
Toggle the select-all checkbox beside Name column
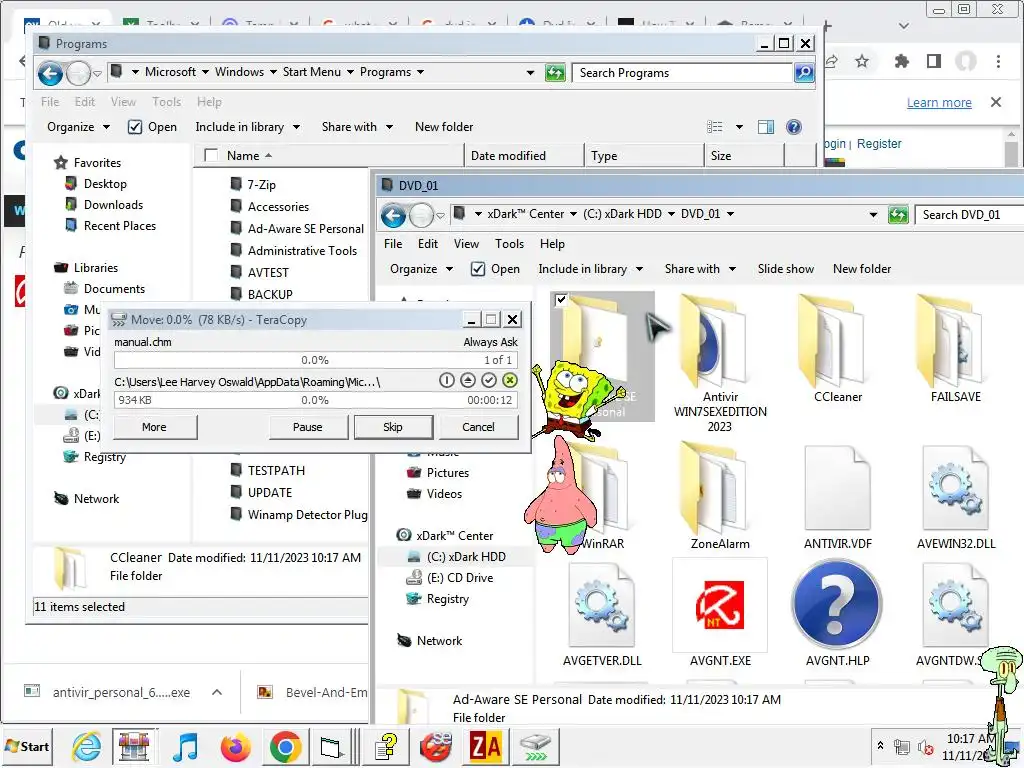coord(211,155)
